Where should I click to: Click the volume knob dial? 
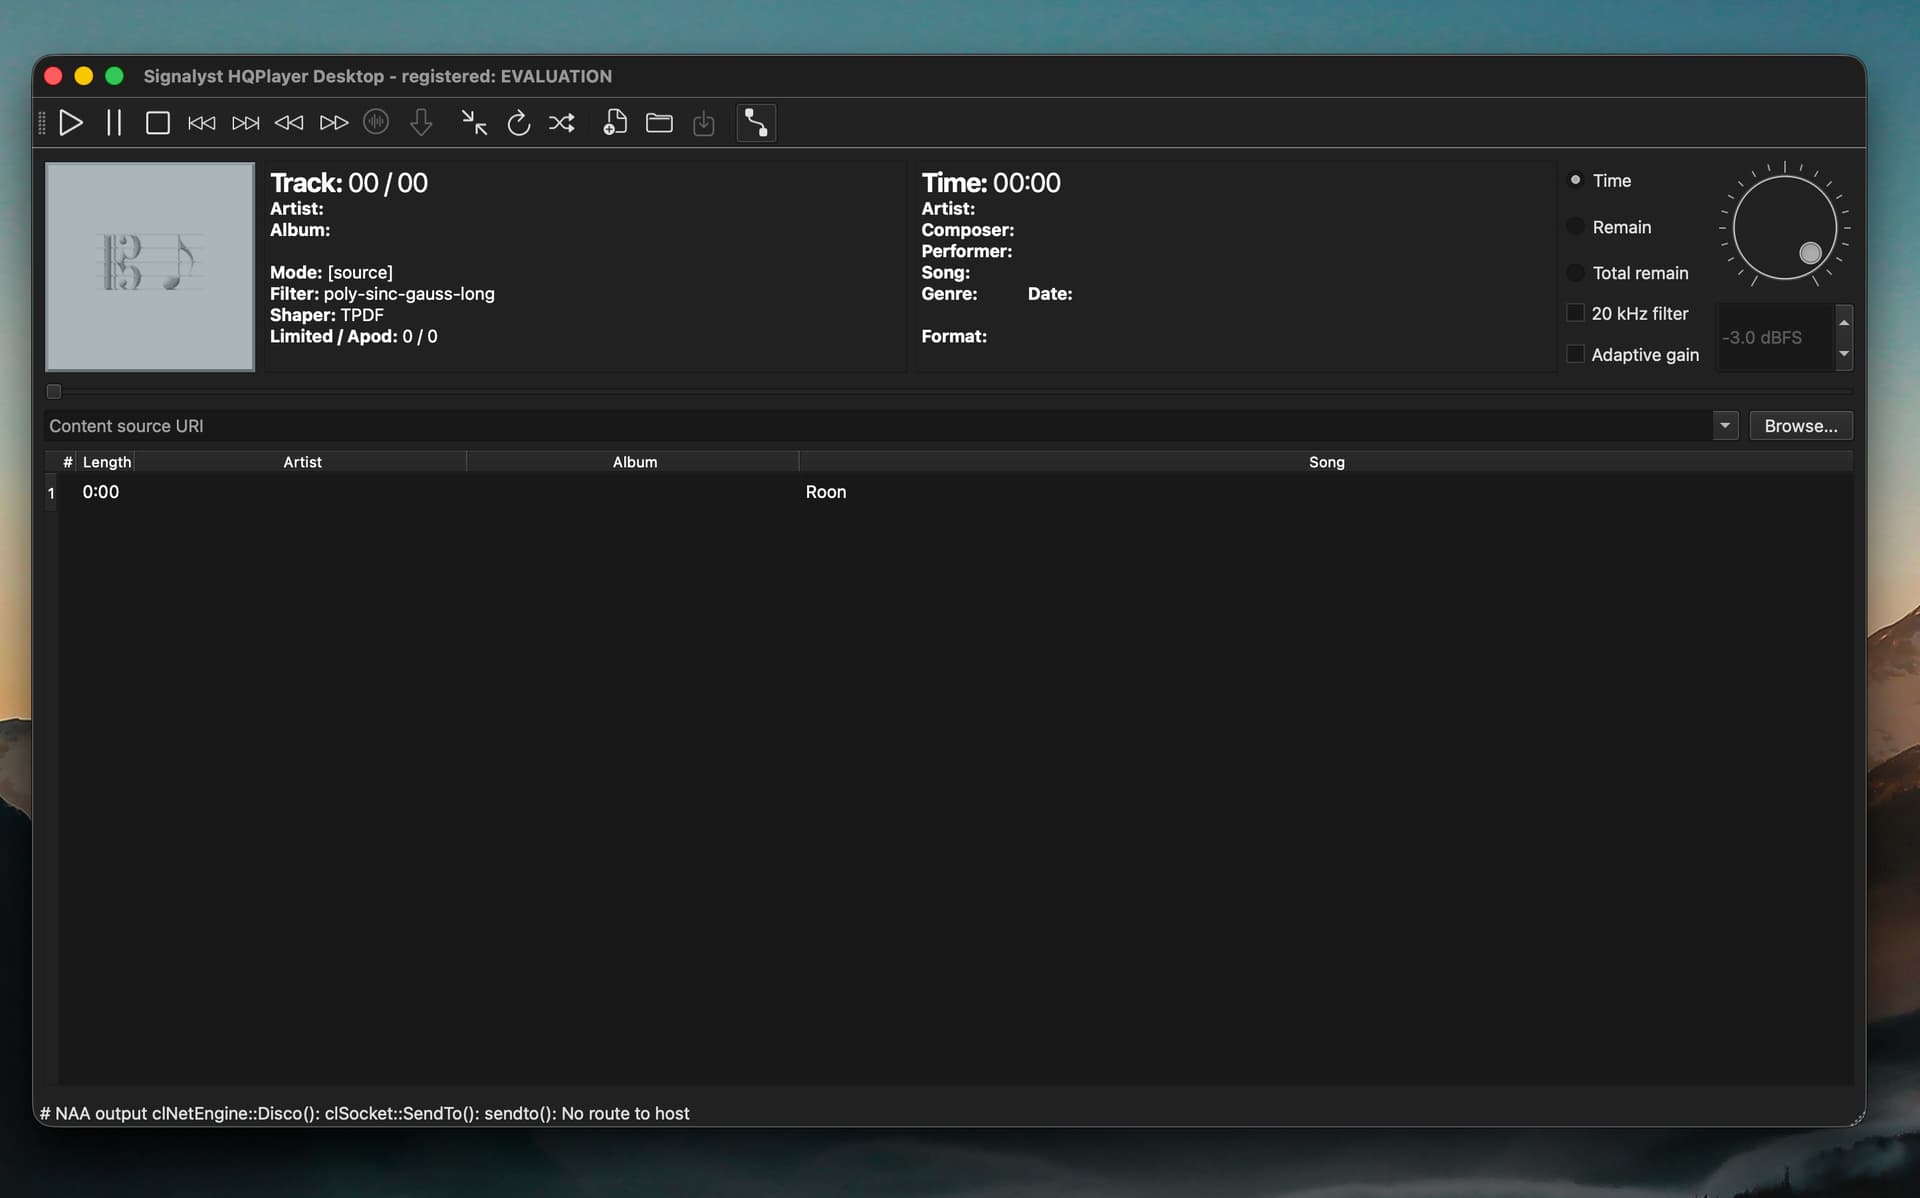click(1784, 227)
